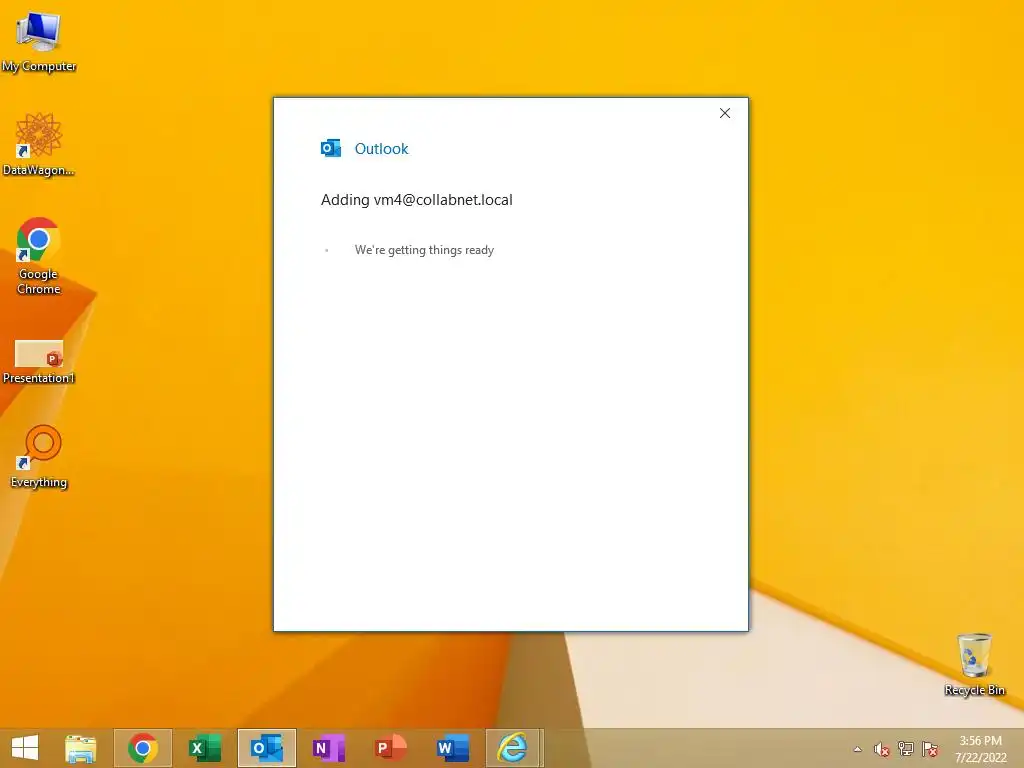
Task: Select the Google Chrome desktop shortcut
Action: pyautogui.click(x=39, y=256)
